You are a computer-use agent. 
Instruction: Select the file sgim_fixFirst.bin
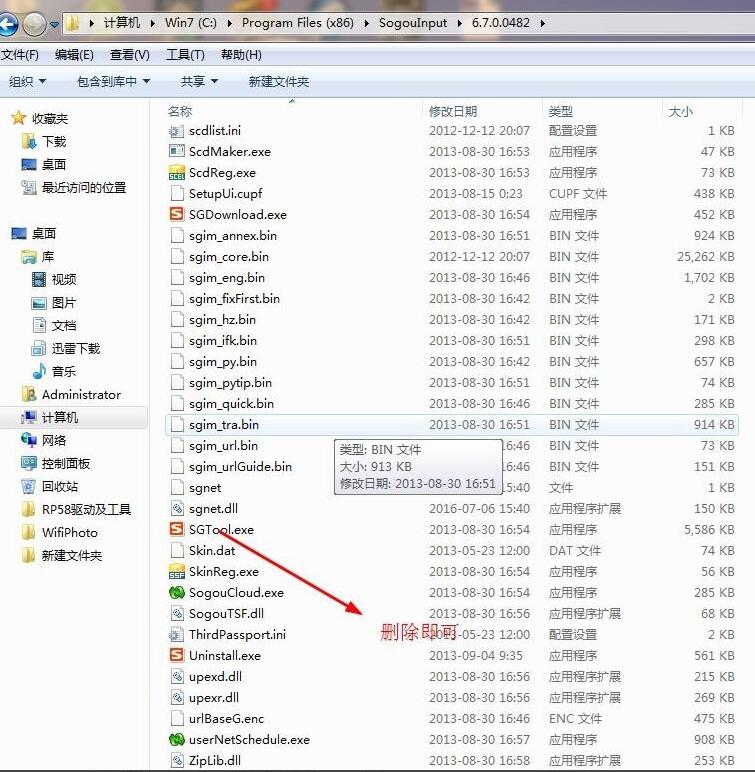[452, 298]
